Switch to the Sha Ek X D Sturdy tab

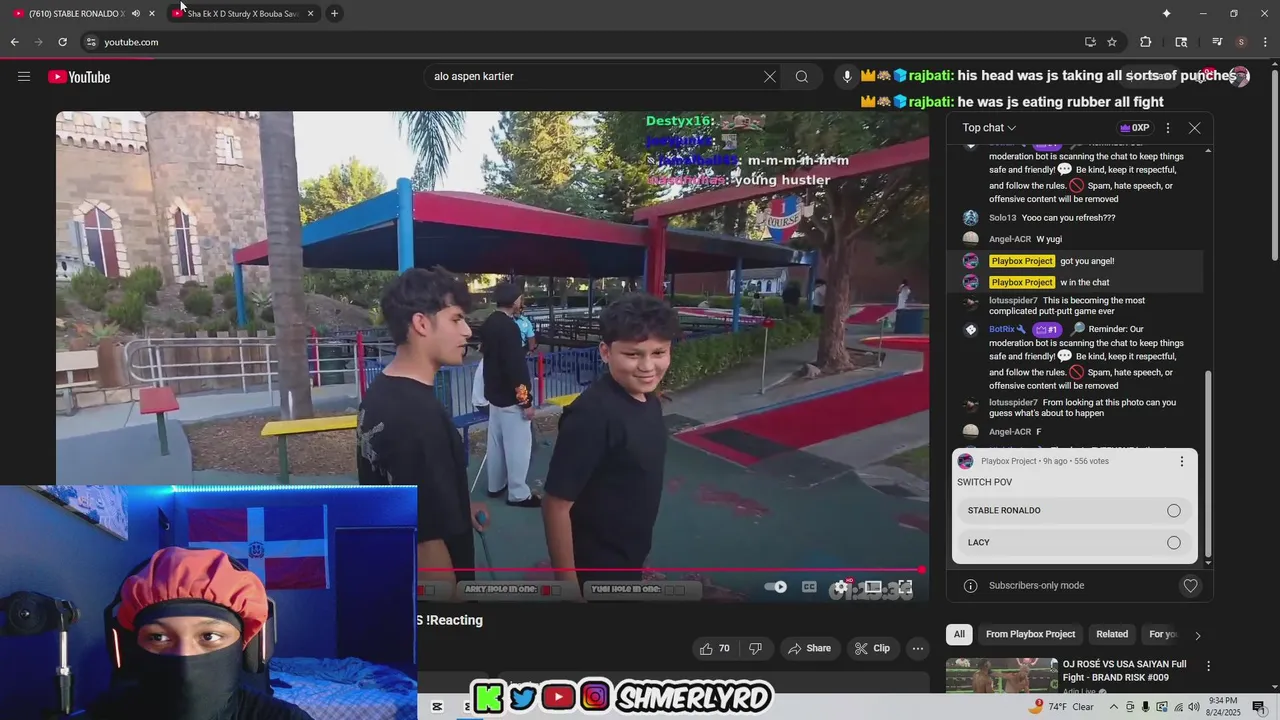pyautogui.click(x=240, y=14)
